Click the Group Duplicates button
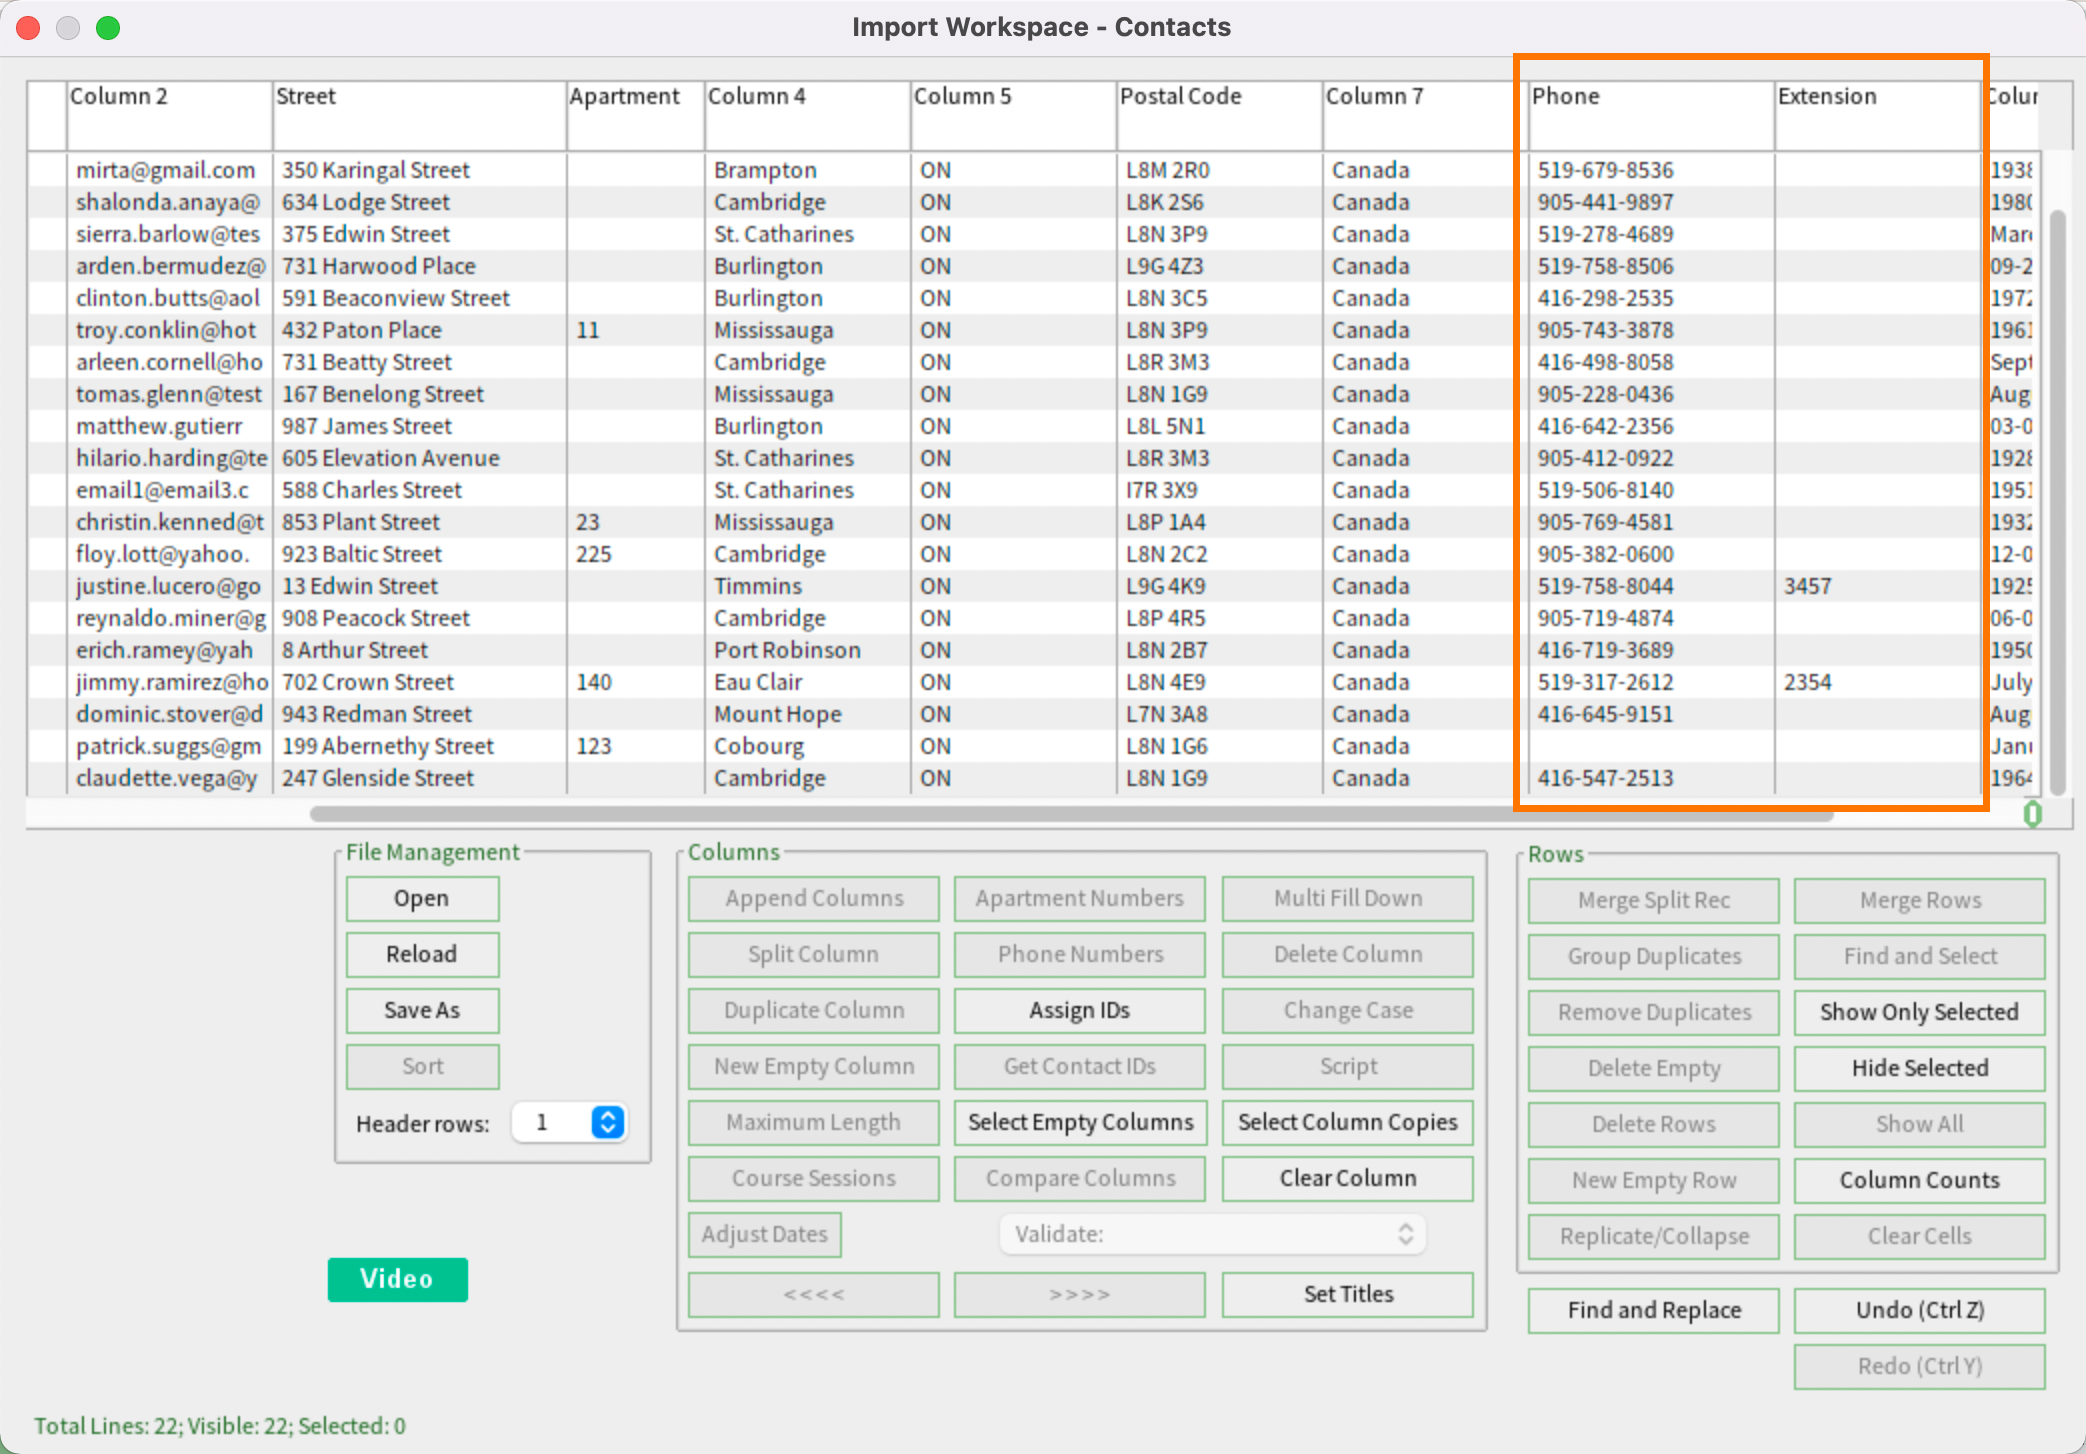The image size is (2086, 1454). coord(1653,955)
